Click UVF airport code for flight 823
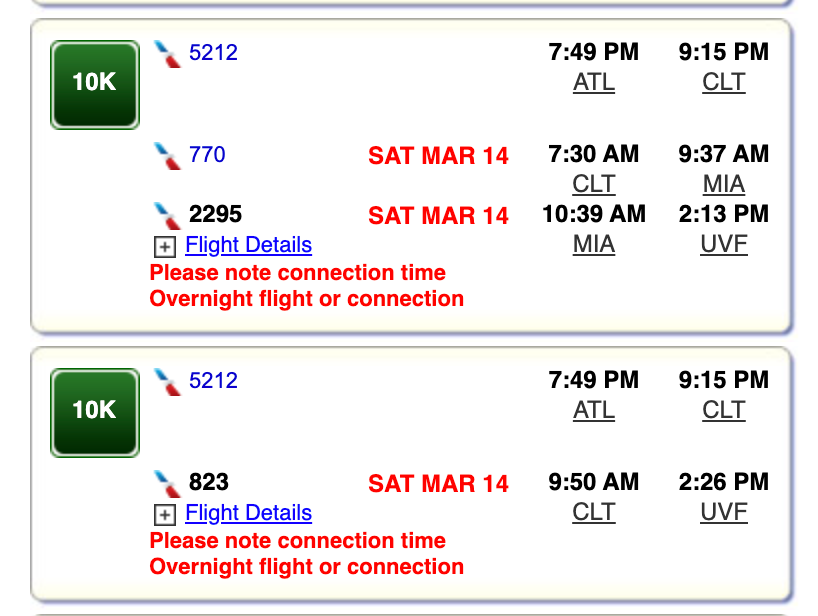The width and height of the screenshot is (818, 616). pyautogui.click(x=723, y=512)
